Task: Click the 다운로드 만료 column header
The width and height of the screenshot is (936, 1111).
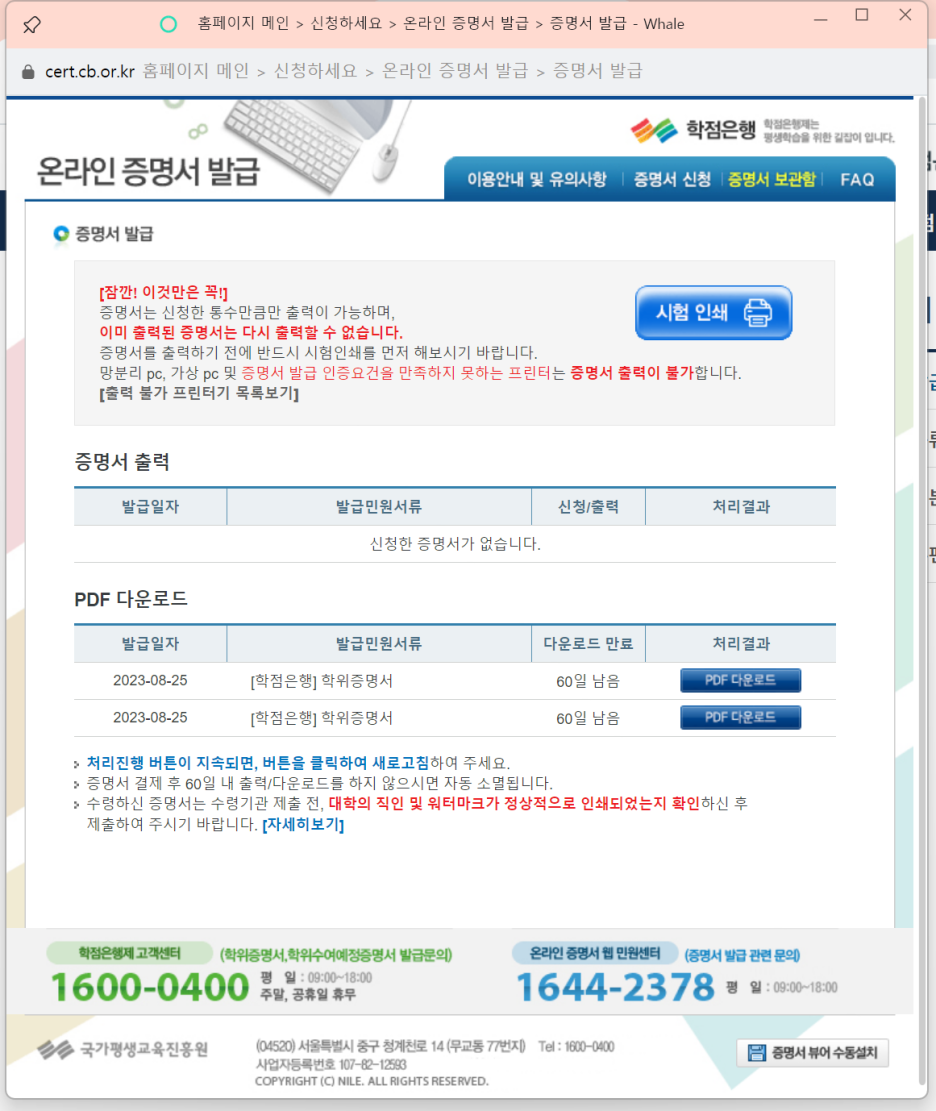Action: point(588,643)
